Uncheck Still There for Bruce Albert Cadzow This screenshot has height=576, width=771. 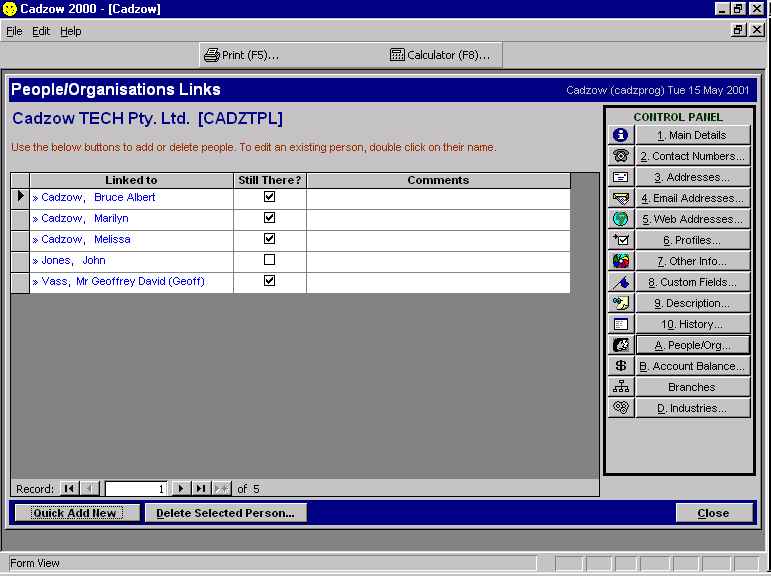pos(269,197)
